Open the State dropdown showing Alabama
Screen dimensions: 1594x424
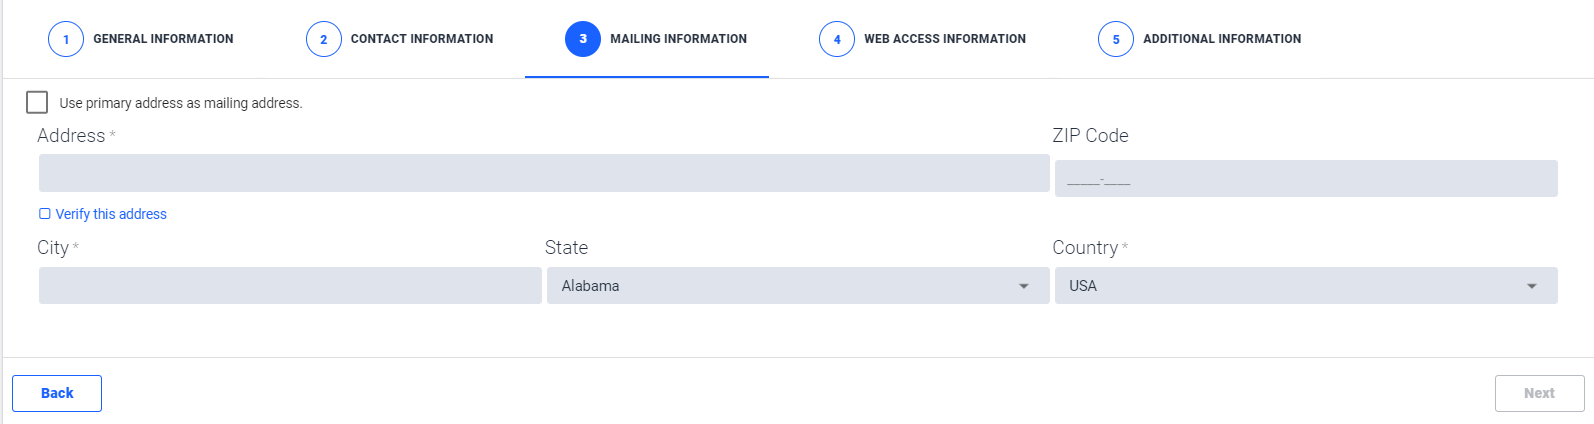[x=798, y=286]
